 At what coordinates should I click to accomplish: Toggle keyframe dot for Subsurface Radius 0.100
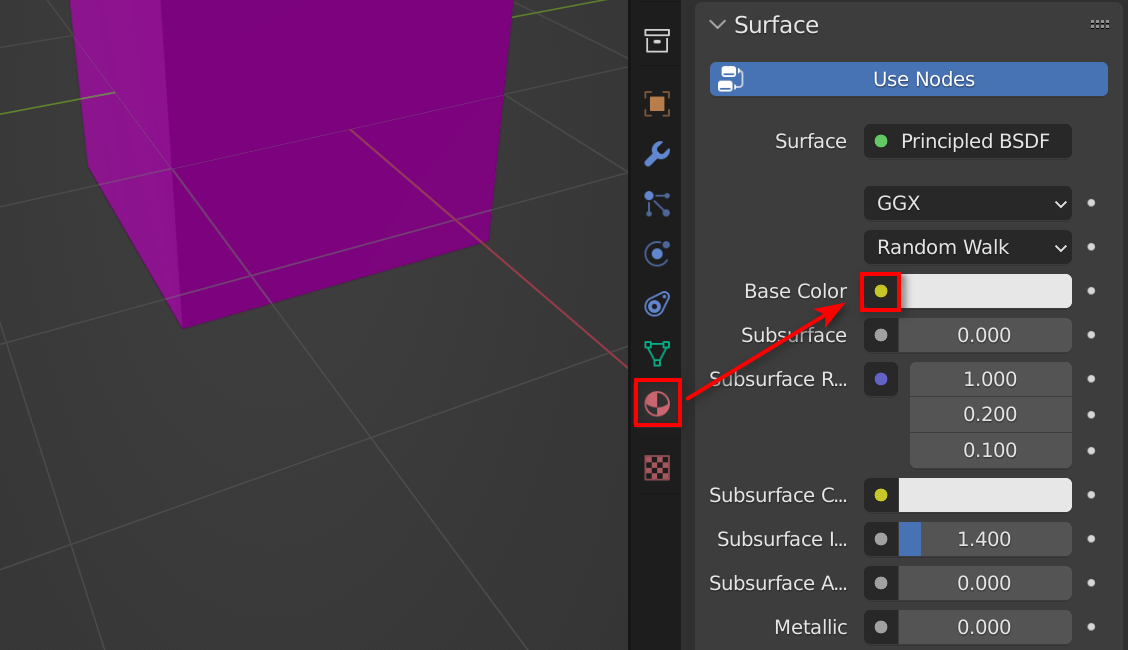1091,451
